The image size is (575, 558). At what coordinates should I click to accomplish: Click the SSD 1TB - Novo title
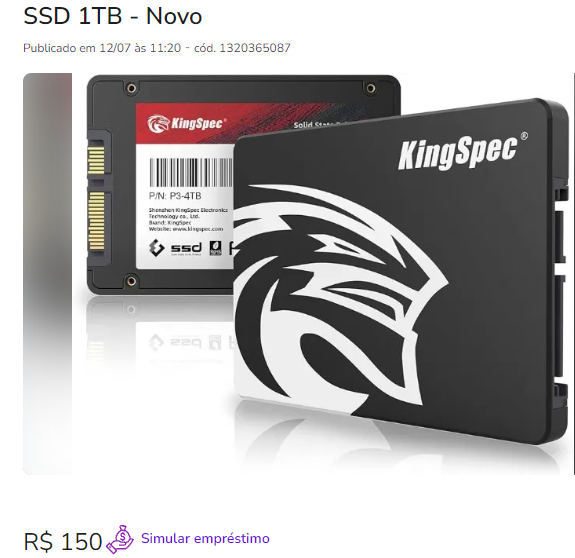coord(113,16)
